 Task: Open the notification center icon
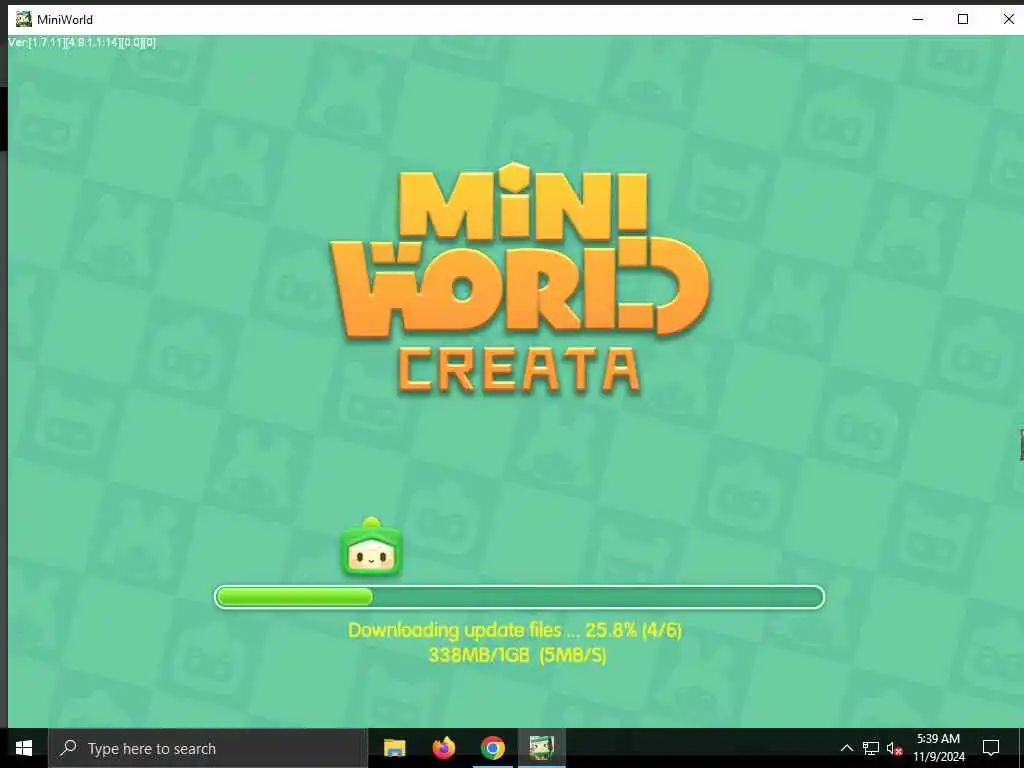click(991, 748)
